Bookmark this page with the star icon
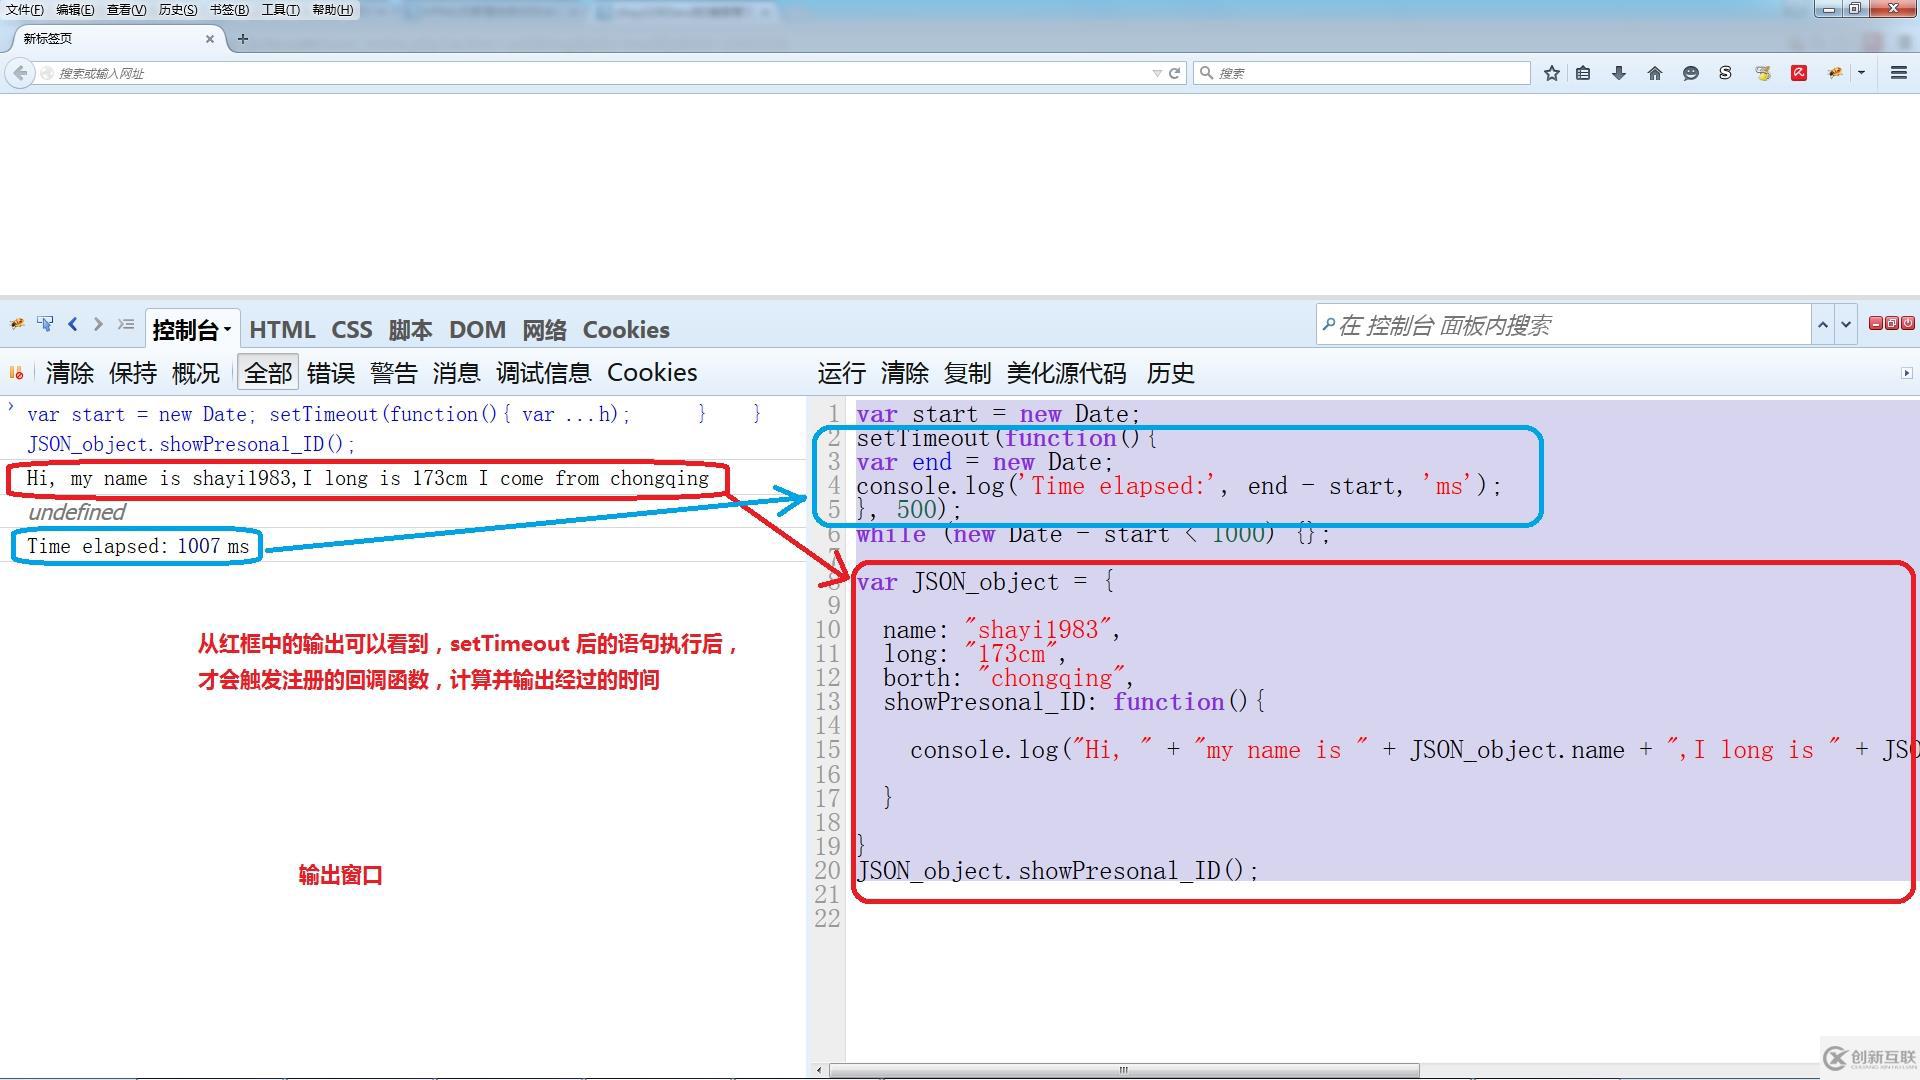The width and height of the screenshot is (1920, 1080). click(1551, 73)
